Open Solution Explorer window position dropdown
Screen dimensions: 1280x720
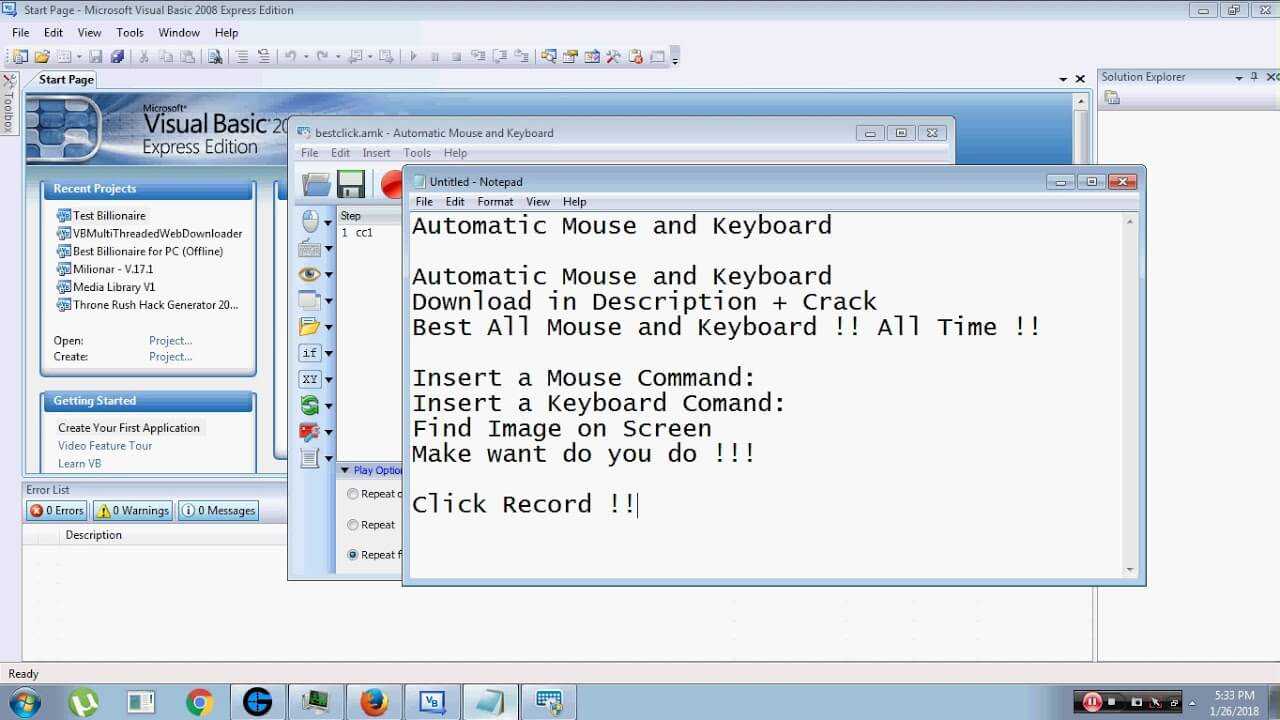[1239, 78]
